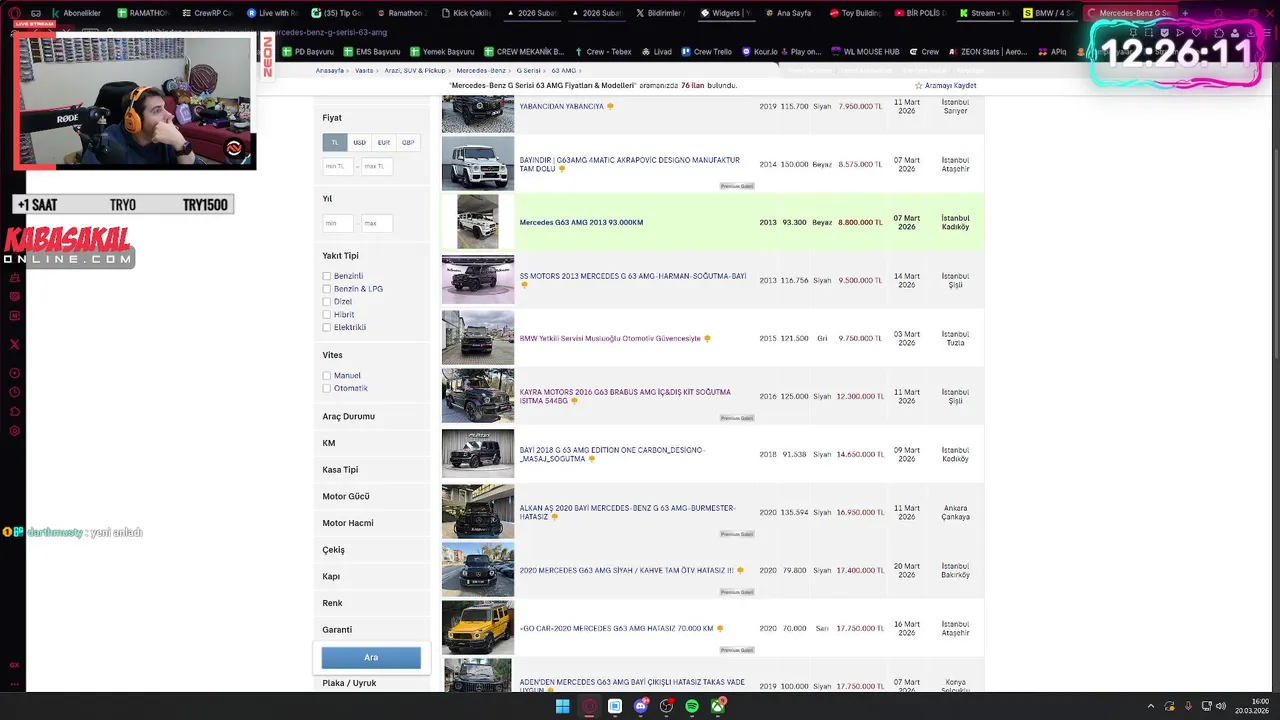Select the TL currency toggle
Viewport: 1280px width, 720px height.
(x=335, y=142)
